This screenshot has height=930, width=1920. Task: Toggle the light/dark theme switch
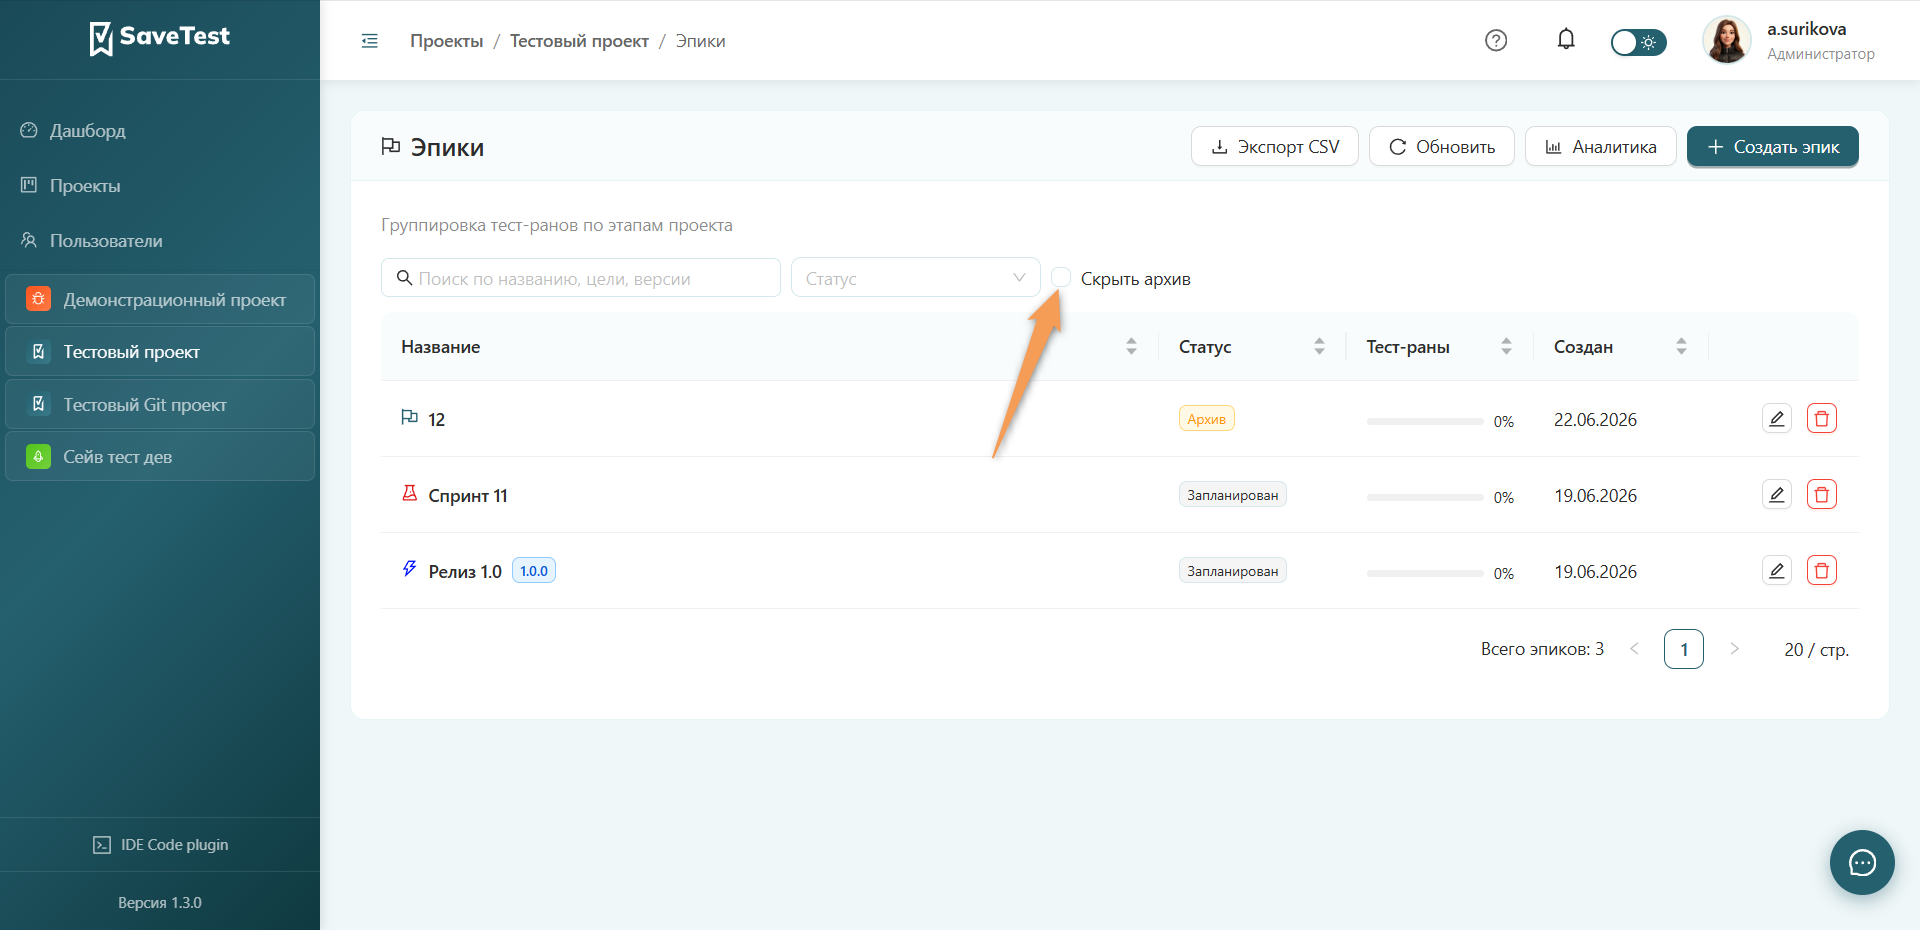pyautogui.click(x=1638, y=42)
